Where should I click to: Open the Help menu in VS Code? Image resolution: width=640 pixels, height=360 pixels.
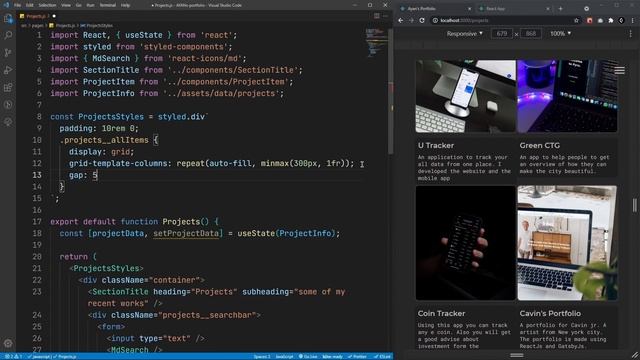125,5
